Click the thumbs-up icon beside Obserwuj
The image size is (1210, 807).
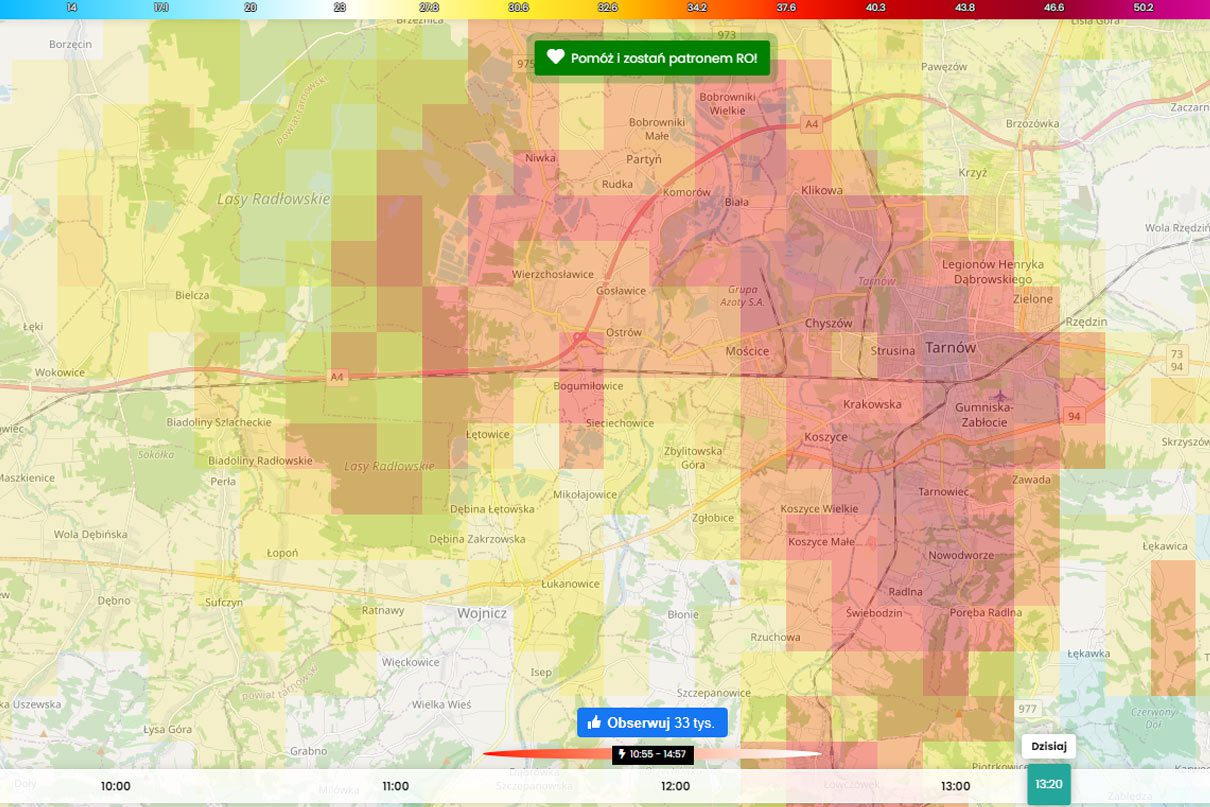594,723
